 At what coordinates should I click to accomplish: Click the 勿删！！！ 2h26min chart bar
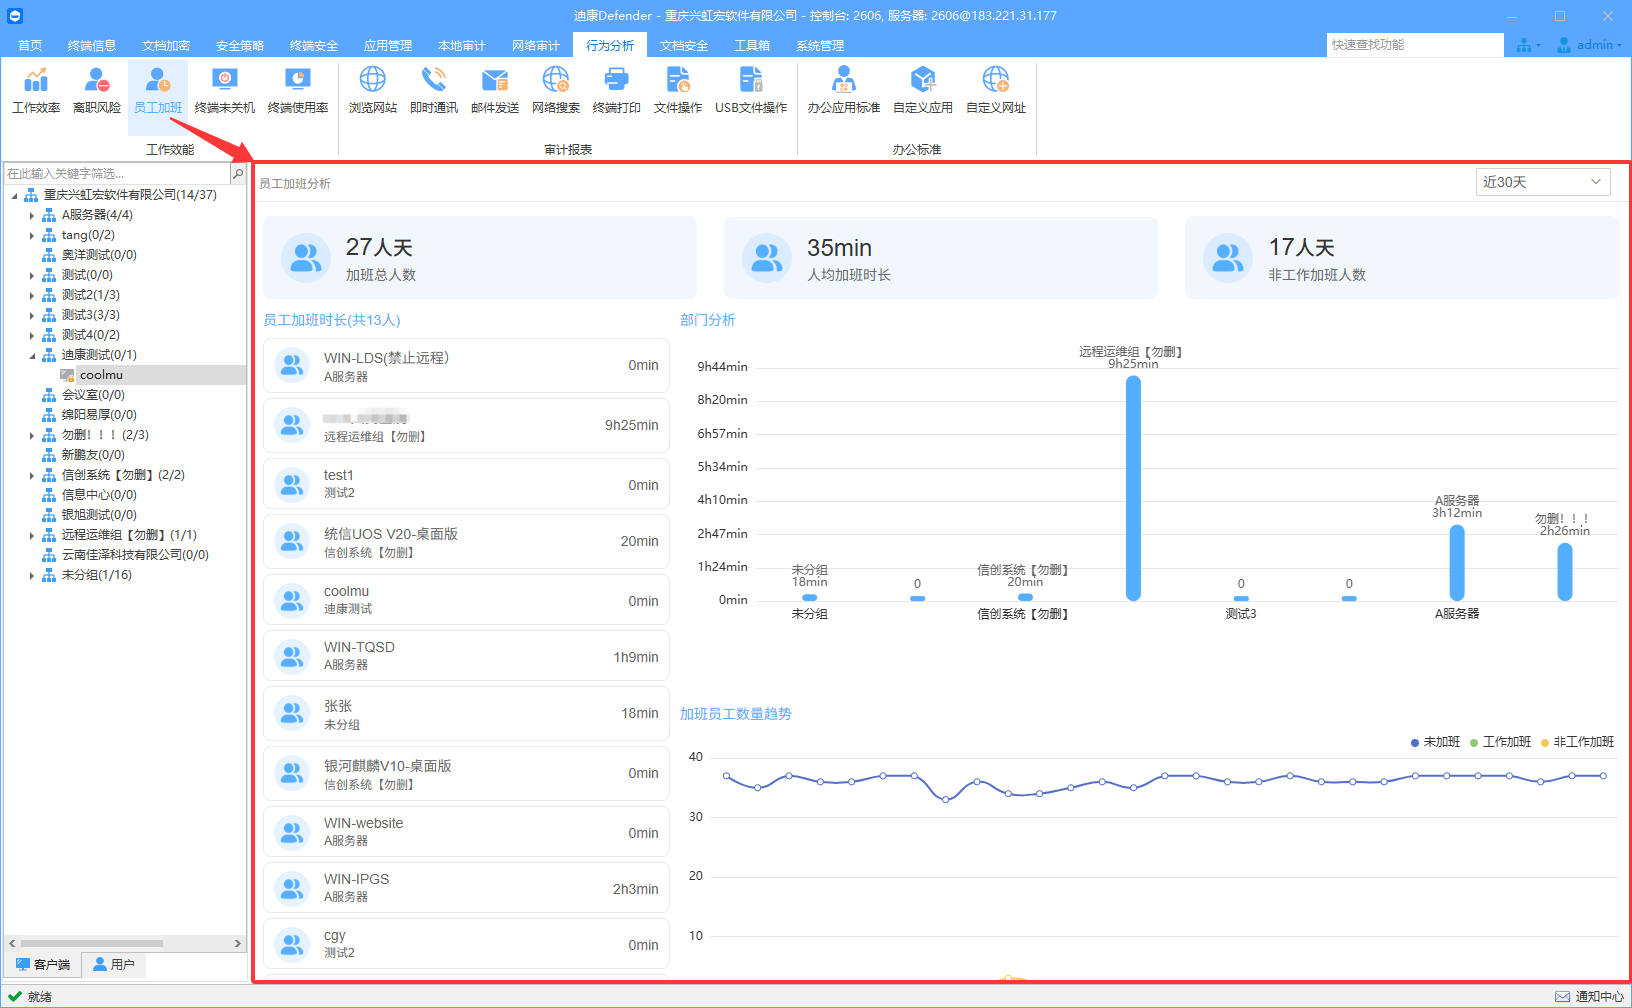pyautogui.click(x=1565, y=571)
